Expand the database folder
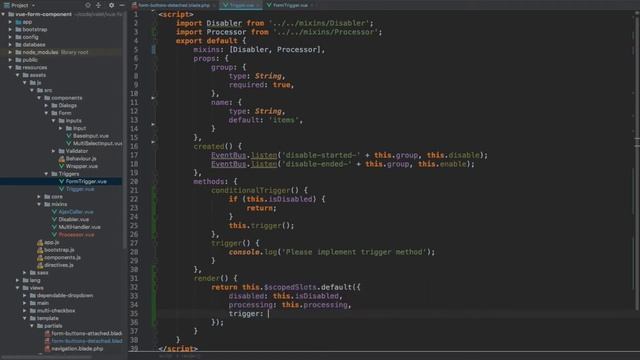640x360 pixels. point(10,45)
